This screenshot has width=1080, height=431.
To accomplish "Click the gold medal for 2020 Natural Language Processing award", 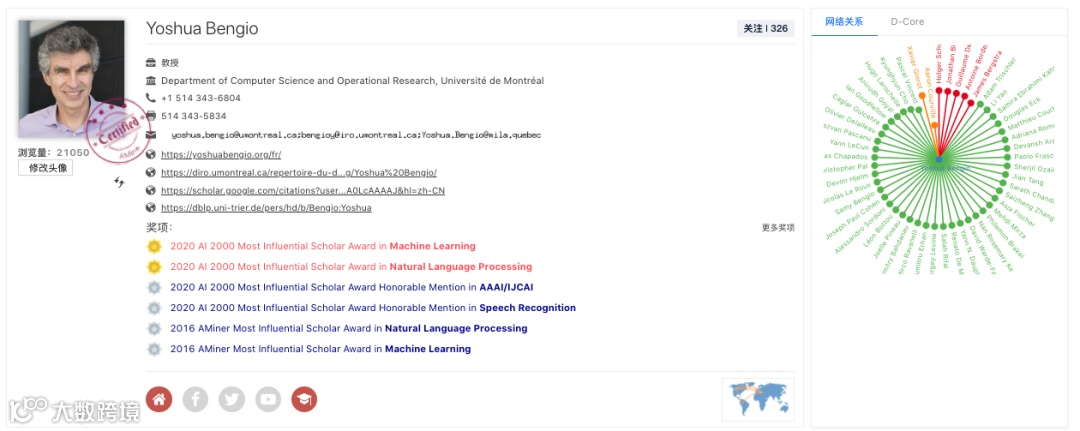I will pos(154,267).
